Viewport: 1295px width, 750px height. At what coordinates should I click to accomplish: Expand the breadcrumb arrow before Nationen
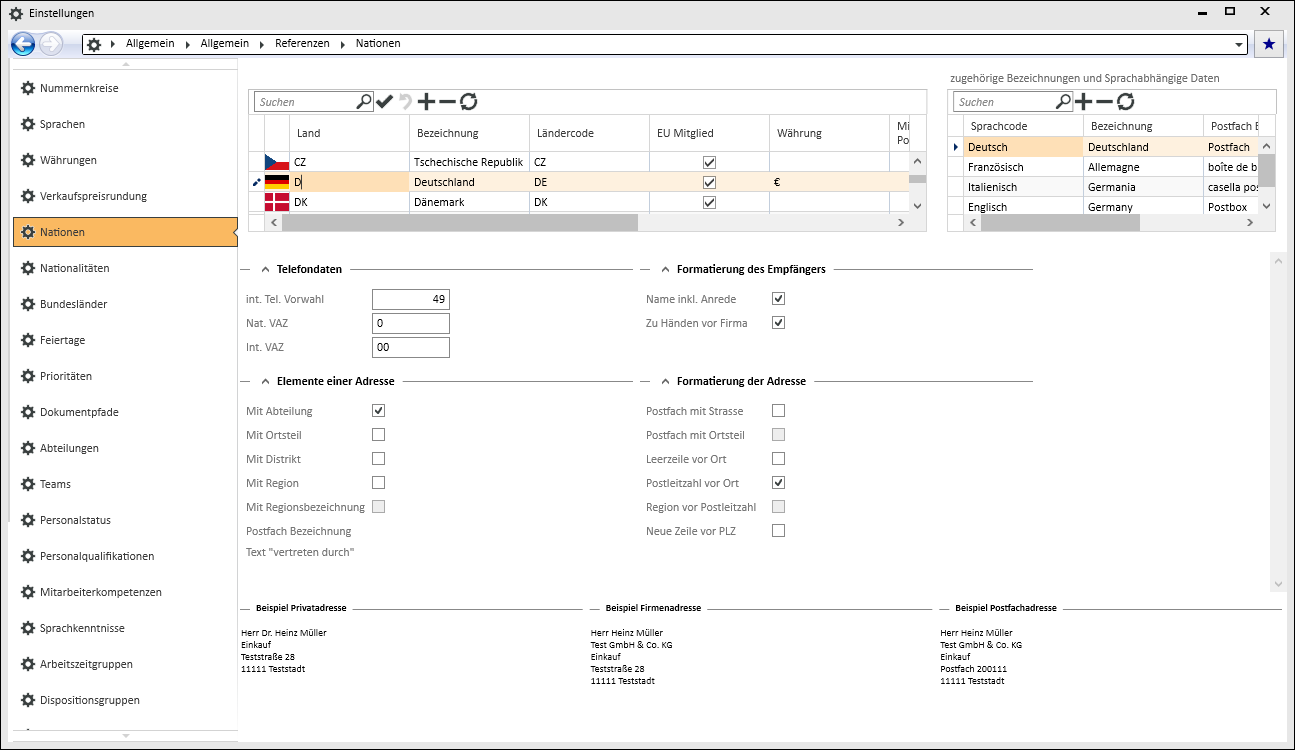click(x=343, y=44)
